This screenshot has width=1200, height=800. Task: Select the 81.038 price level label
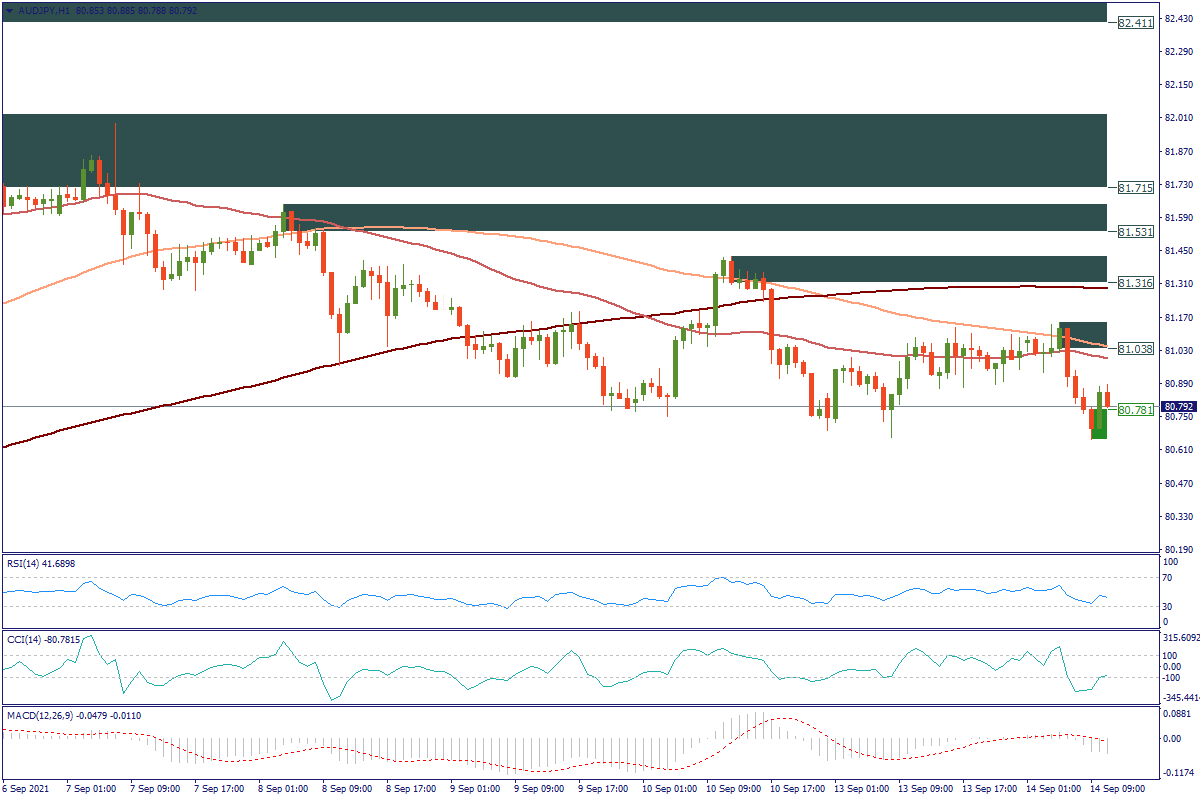1136,349
